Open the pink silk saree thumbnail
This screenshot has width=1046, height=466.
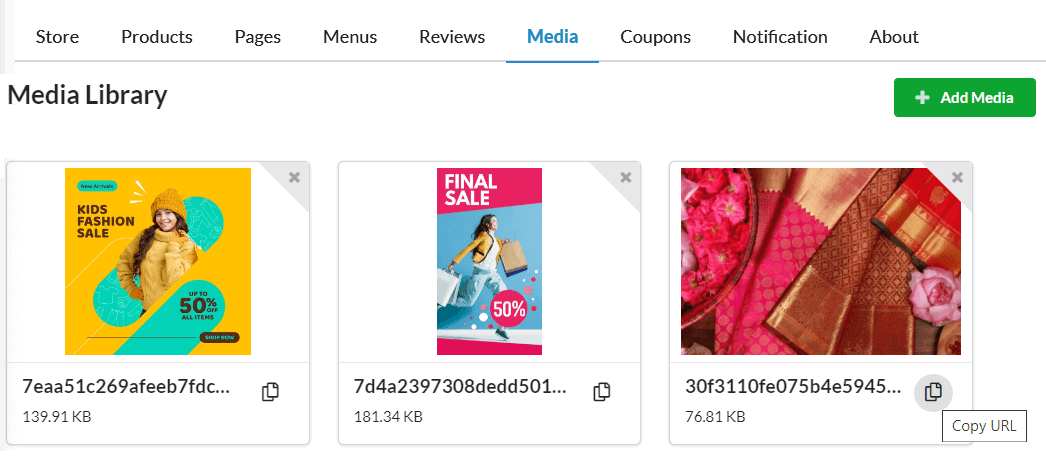[821, 261]
